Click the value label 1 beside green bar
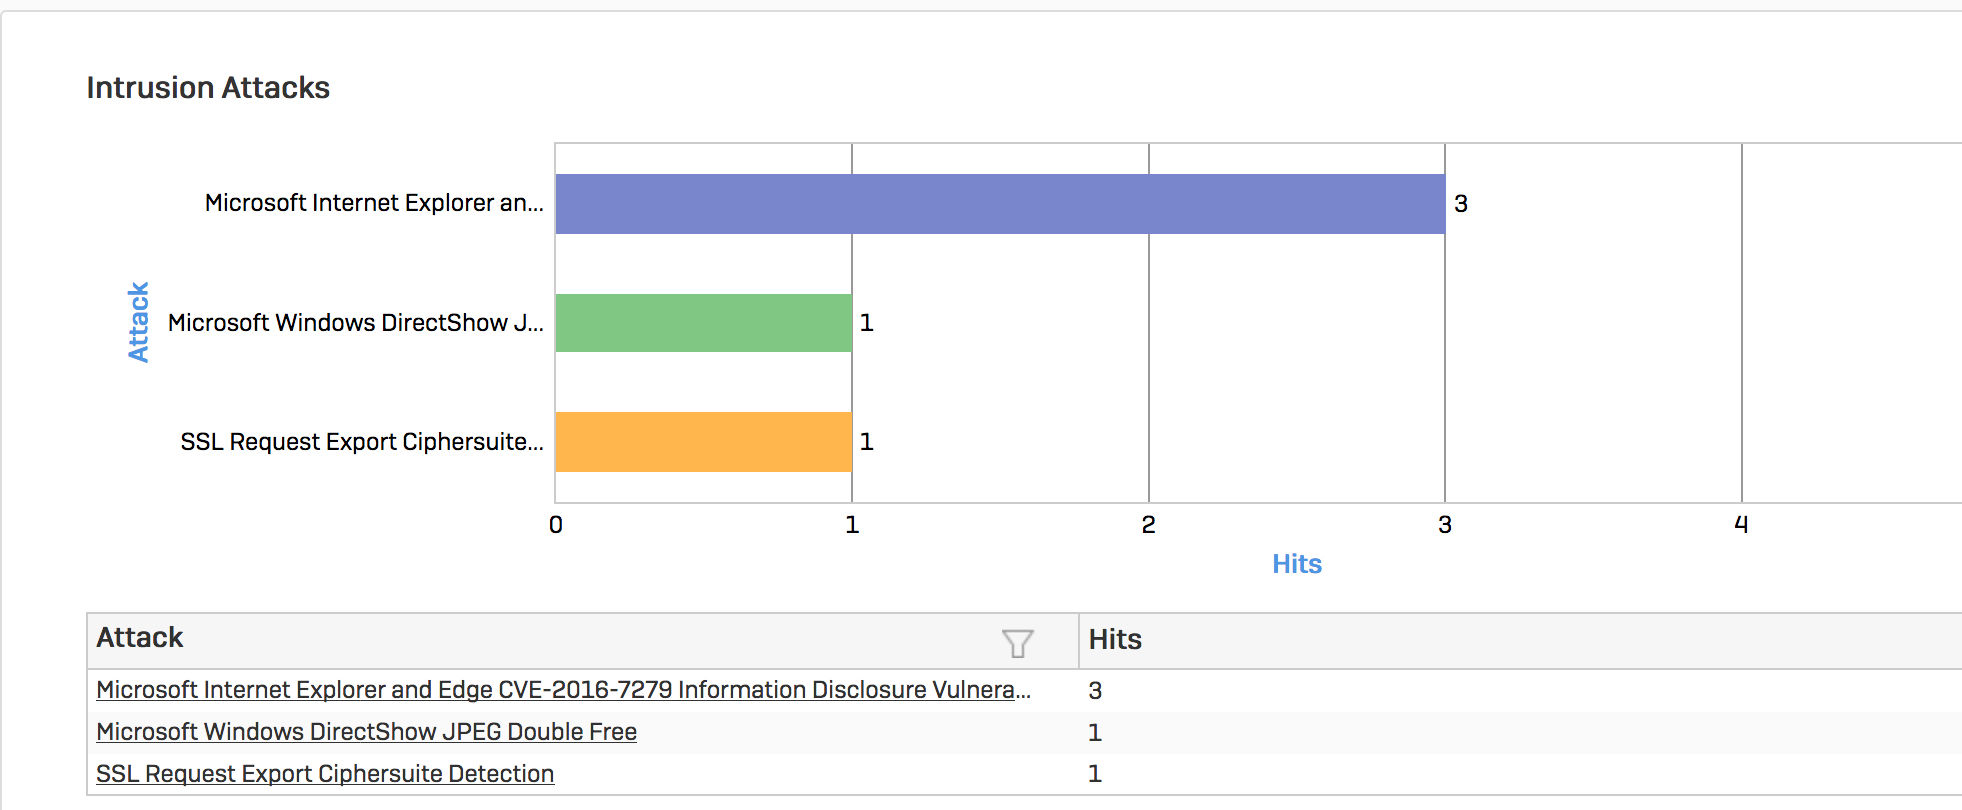 coord(867,323)
